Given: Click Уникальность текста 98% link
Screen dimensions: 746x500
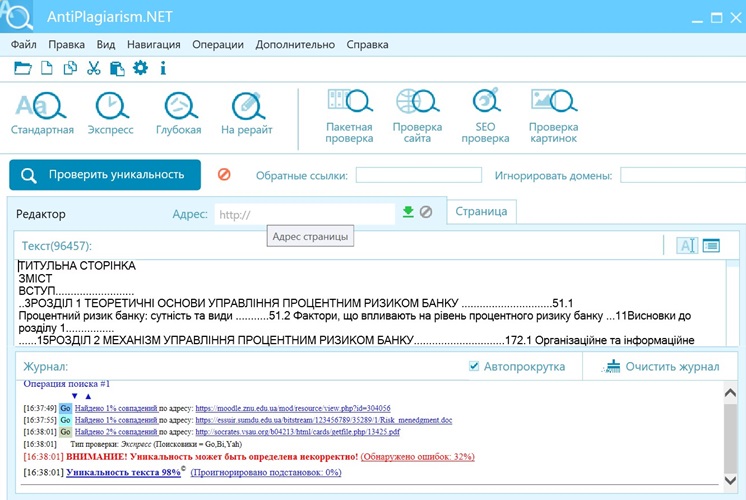Looking at the screenshot, I should pos(123,472).
